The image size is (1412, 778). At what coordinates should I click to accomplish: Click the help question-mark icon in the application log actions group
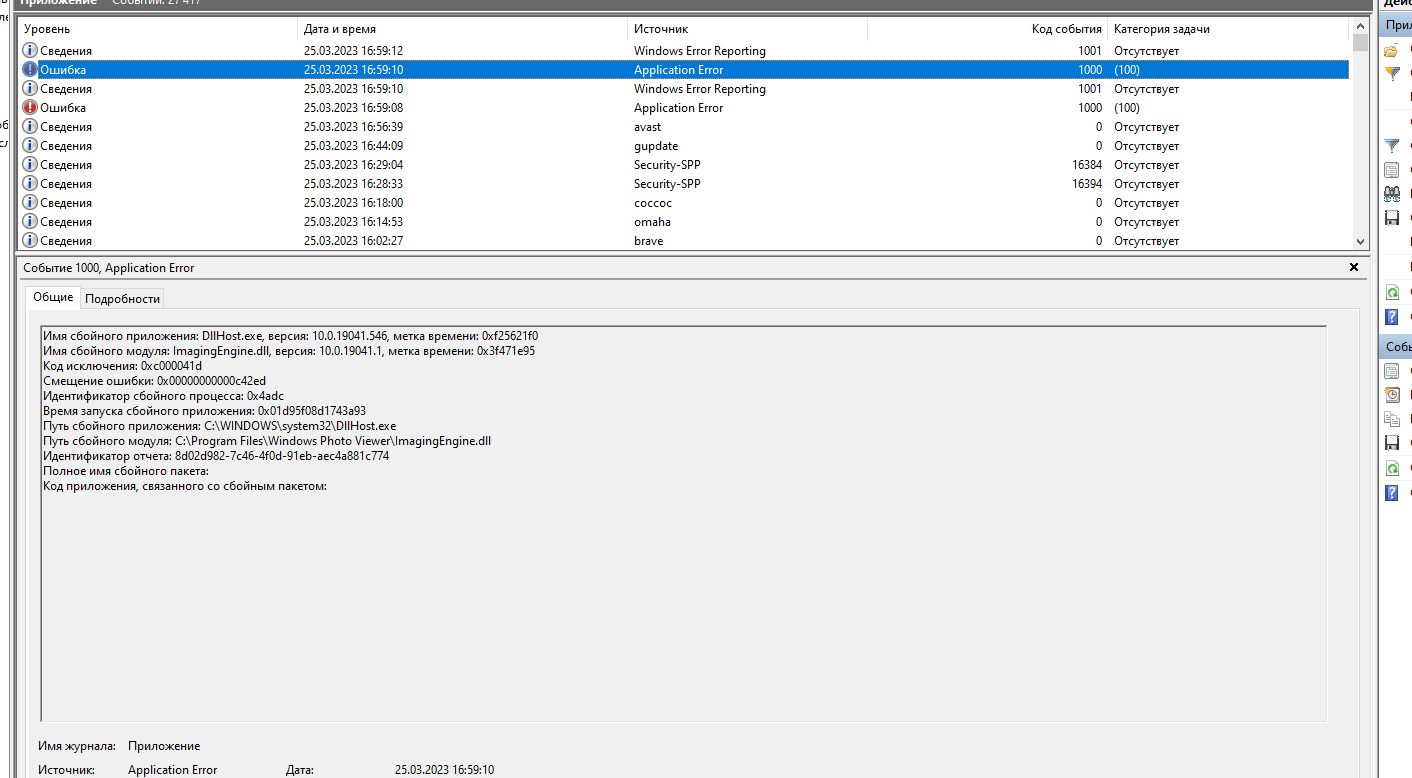coord(1391,316)
